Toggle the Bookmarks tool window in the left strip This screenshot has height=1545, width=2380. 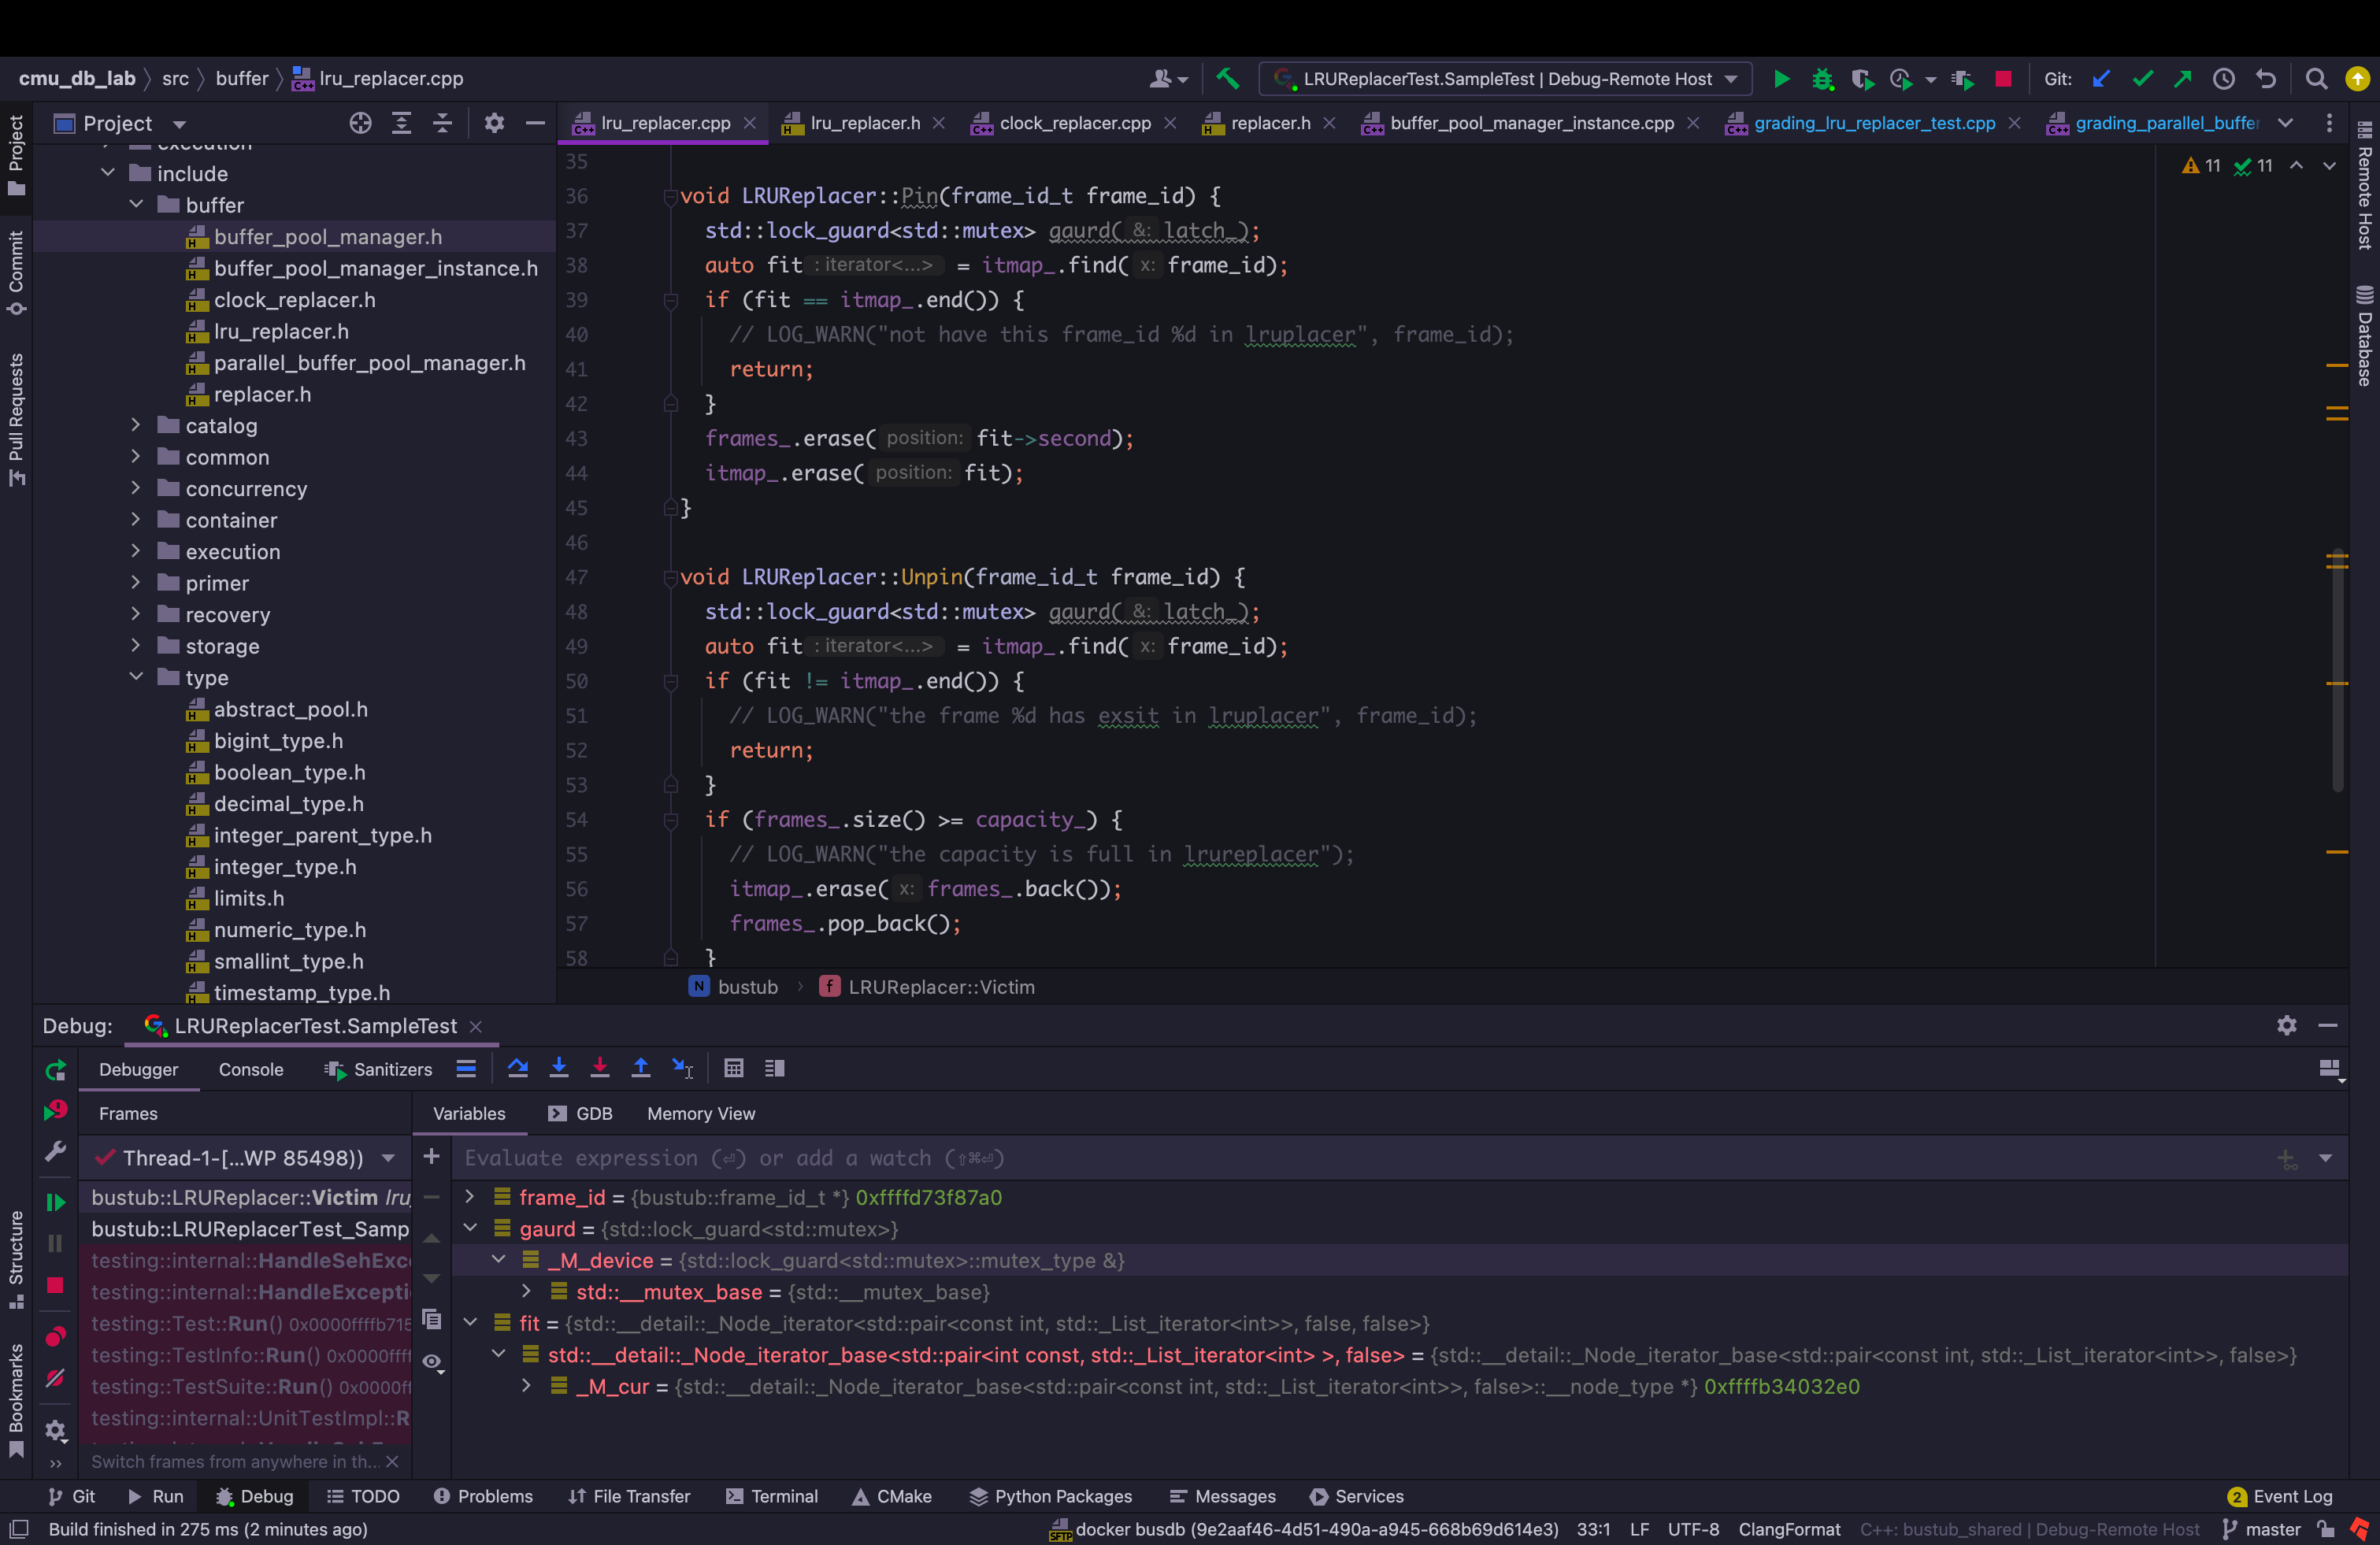(x=16, y=1400)
